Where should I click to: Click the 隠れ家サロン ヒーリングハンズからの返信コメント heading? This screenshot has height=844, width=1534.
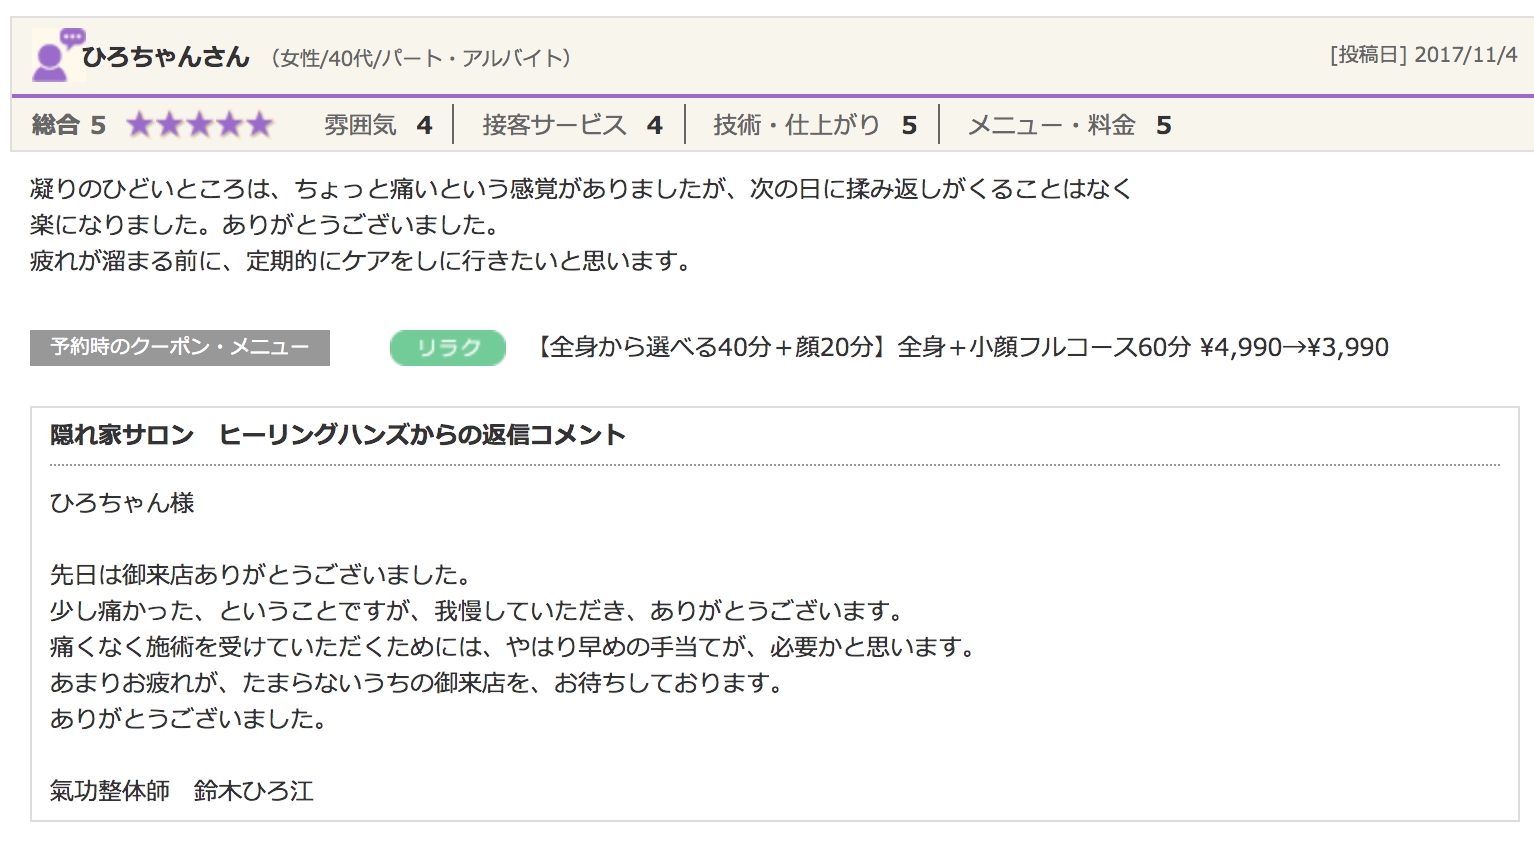[x=338, y=435]
